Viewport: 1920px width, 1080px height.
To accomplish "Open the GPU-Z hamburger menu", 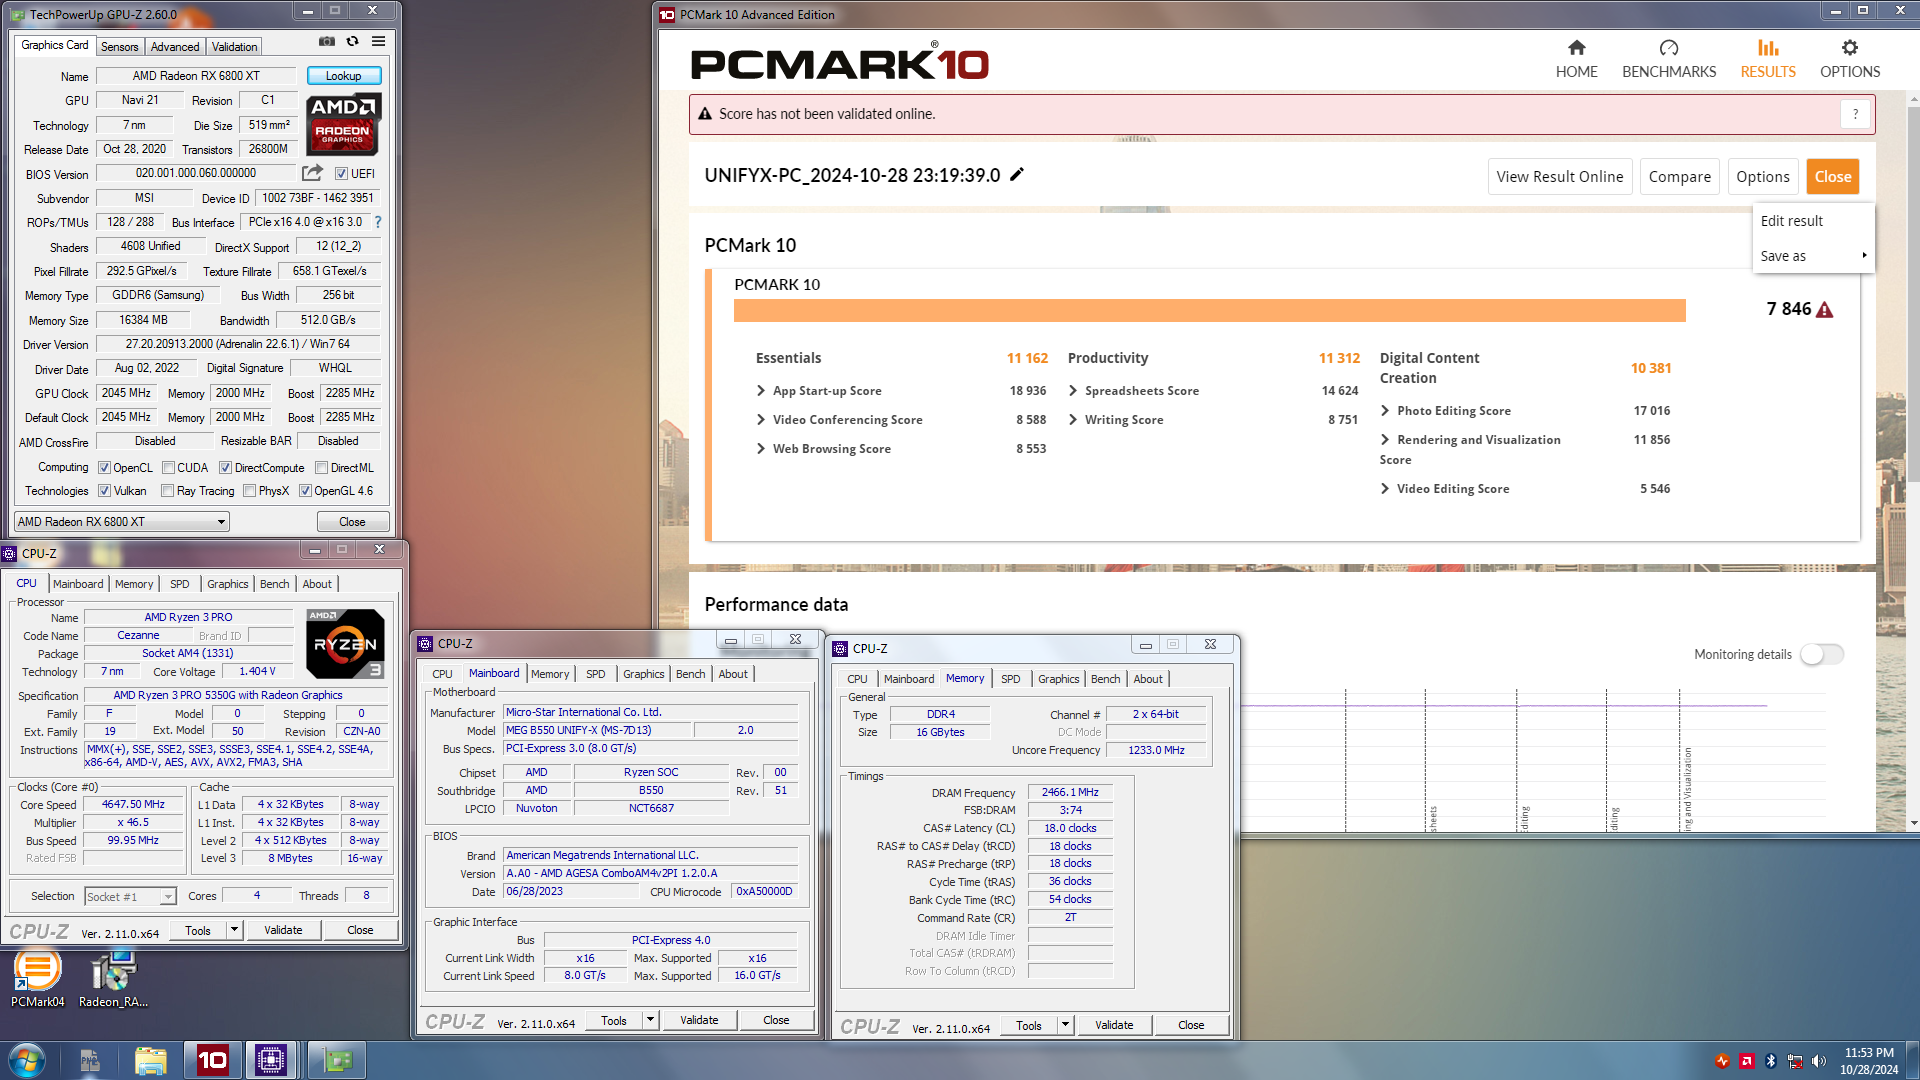I will point(378,42).
